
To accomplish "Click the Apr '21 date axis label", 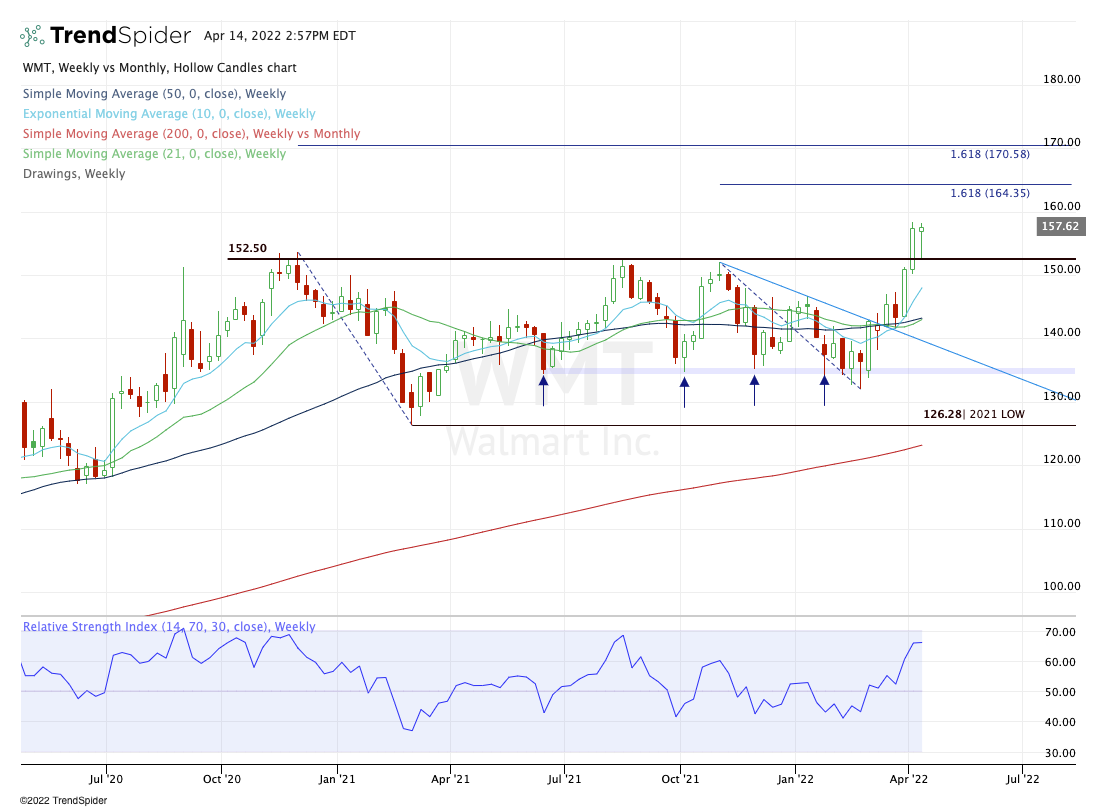I will [x=450, y=779].
